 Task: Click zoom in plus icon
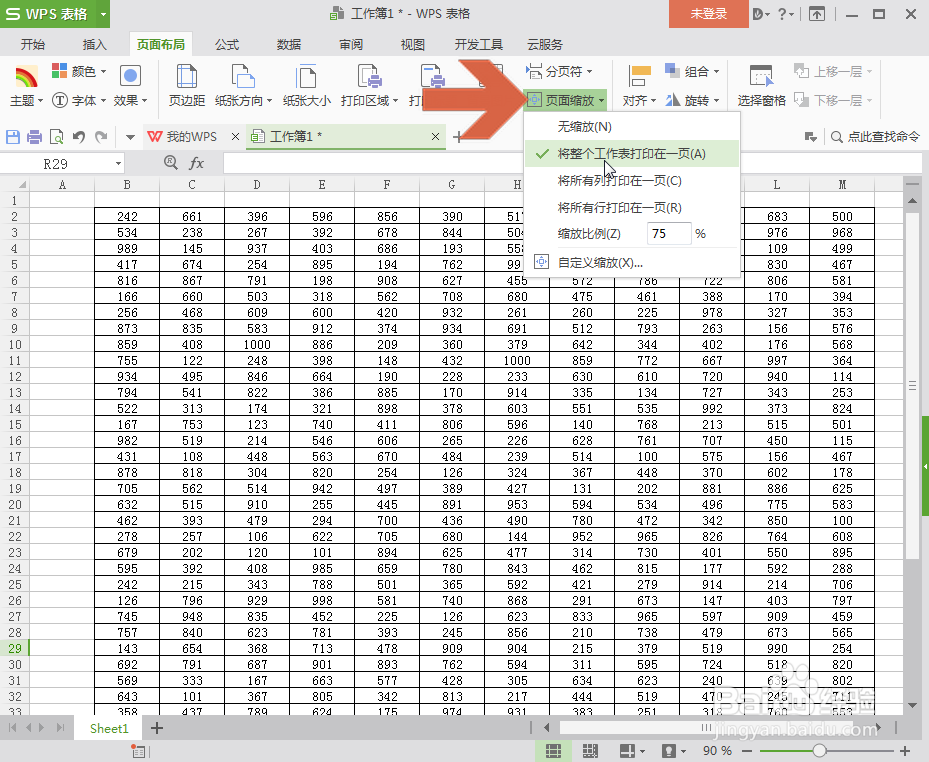pos(905,751)
